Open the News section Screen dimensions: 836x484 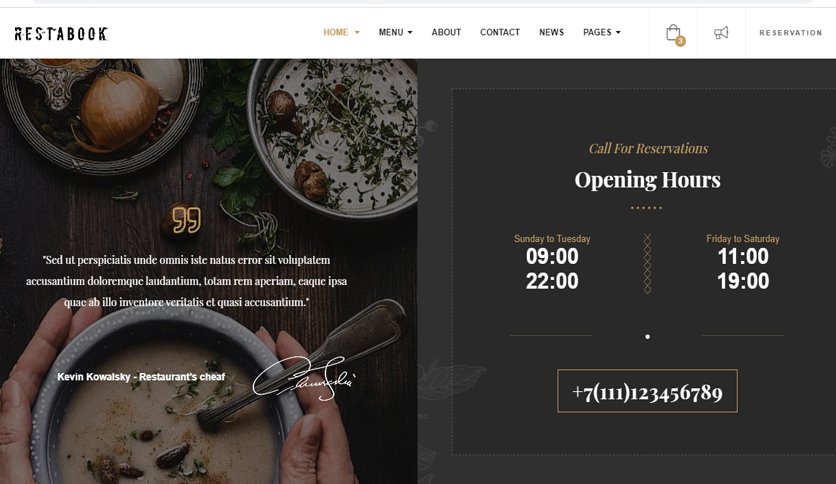[x=551, y=33]
